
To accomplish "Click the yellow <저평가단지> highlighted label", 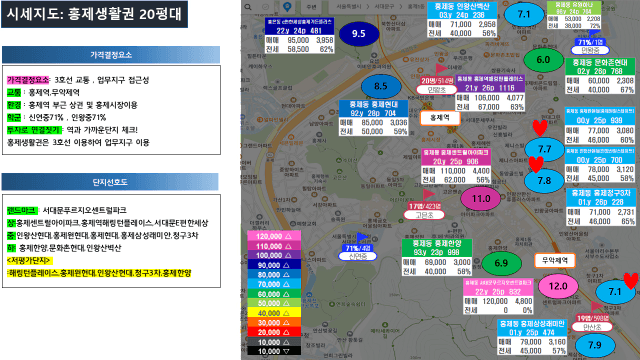I will pos(29,260).
